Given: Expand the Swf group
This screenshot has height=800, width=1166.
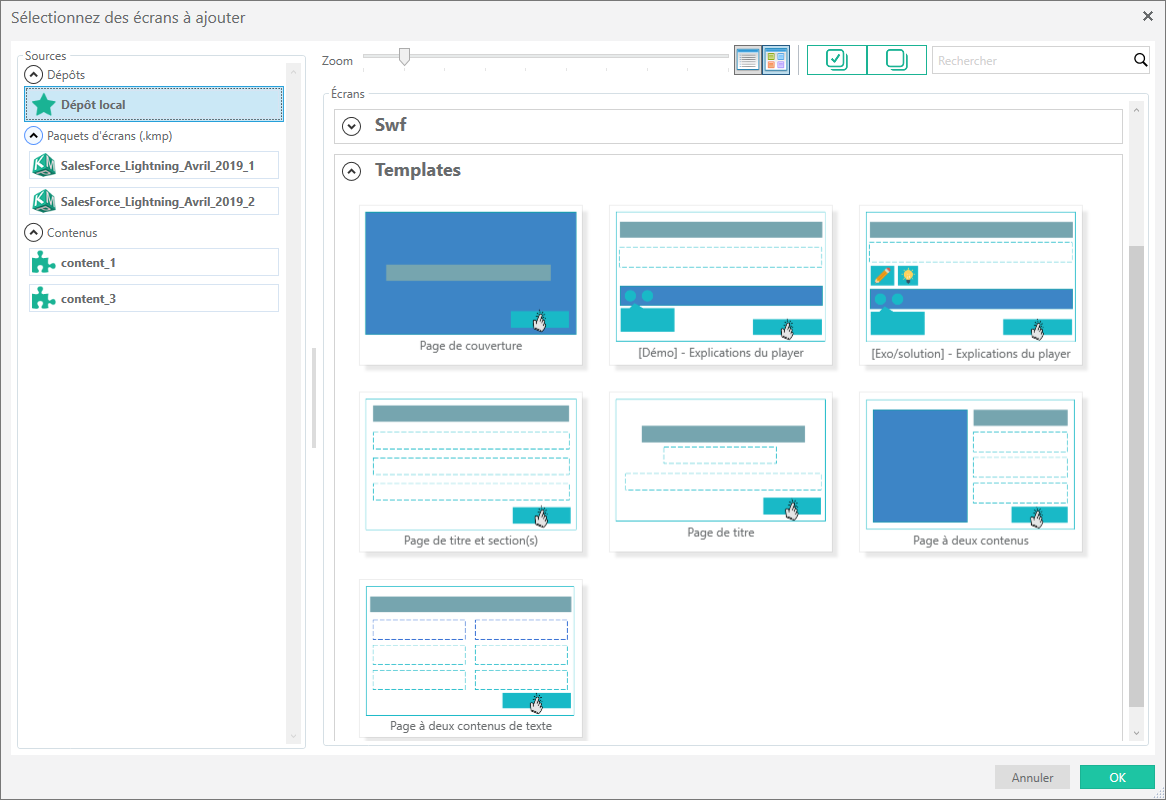Looking at the screenshot, I should (x=351, y=126).
